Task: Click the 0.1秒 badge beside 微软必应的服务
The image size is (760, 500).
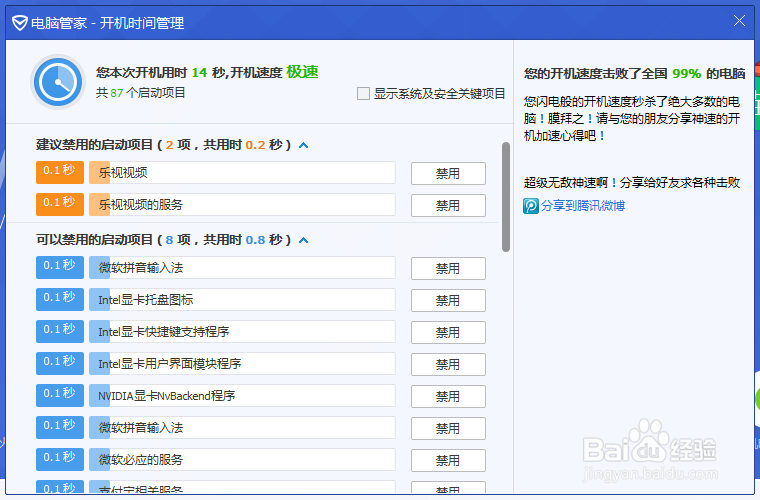Action: pyautogui.click(x=60, y=459)
